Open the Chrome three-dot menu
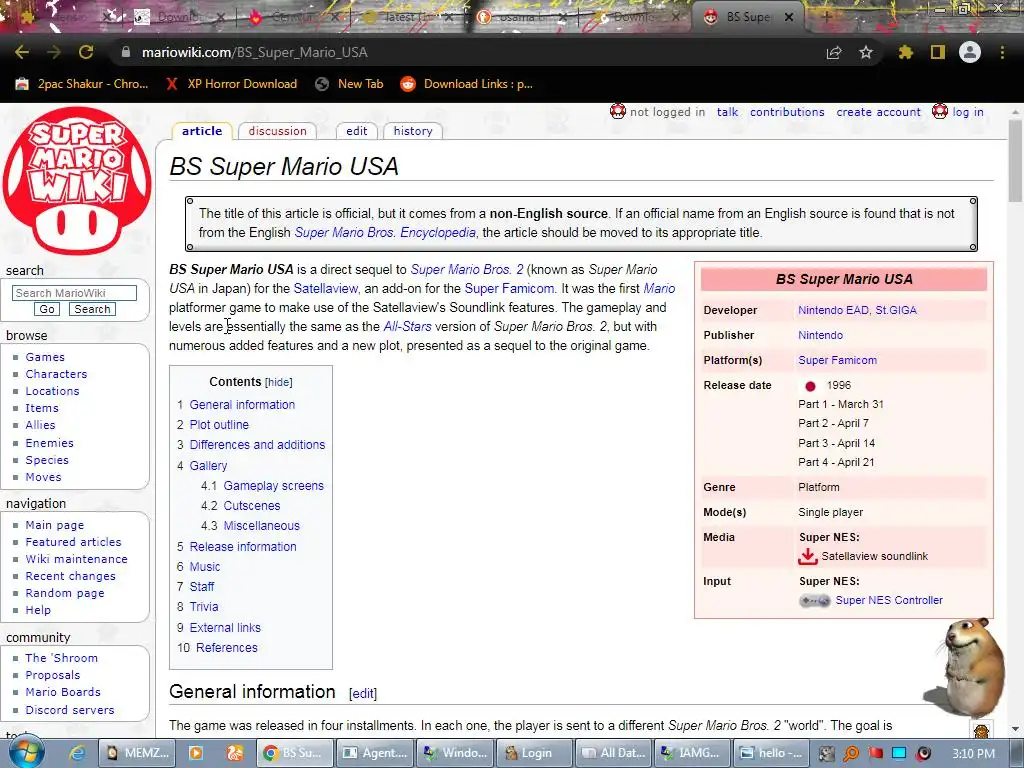Image resolution: width=1024 pixels, height=768 pixels. [x=1002, y=52]
